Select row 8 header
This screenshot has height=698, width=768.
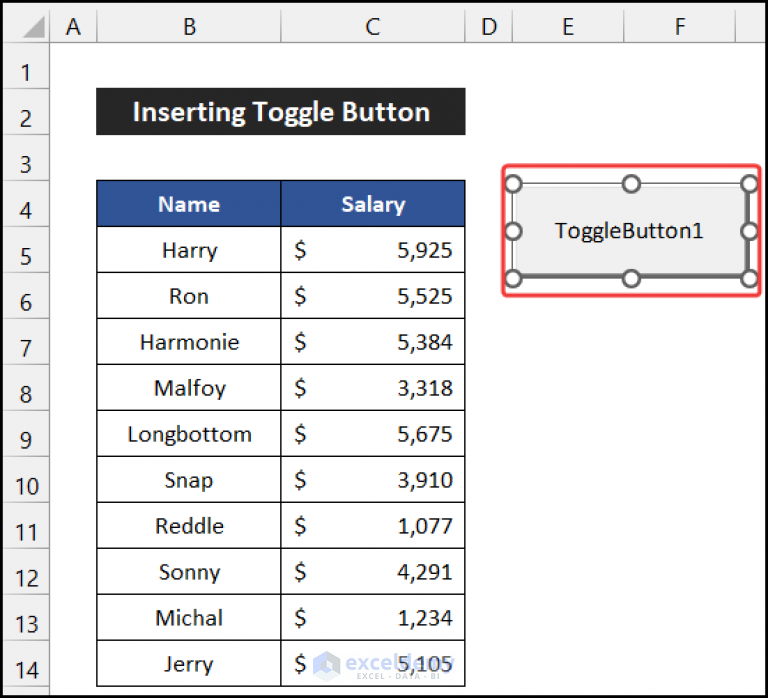tap(26, 387)
